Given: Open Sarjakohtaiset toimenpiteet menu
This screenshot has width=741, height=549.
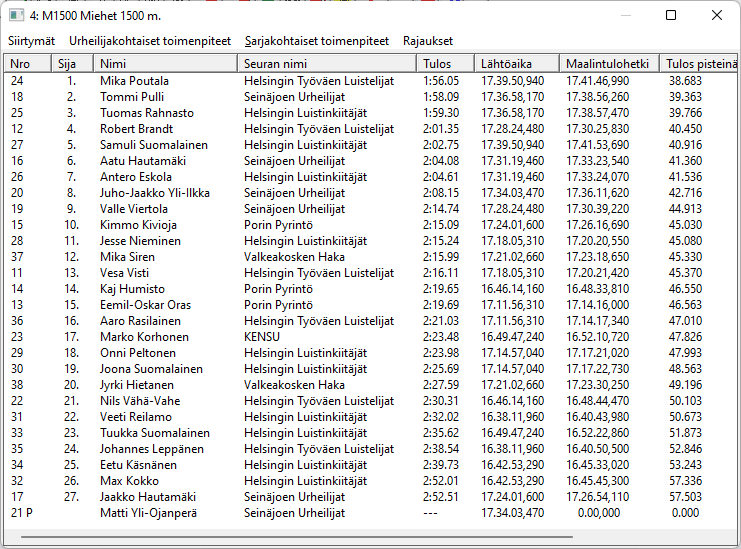Looking at the screenshot, I should click(x=317, y=41).
